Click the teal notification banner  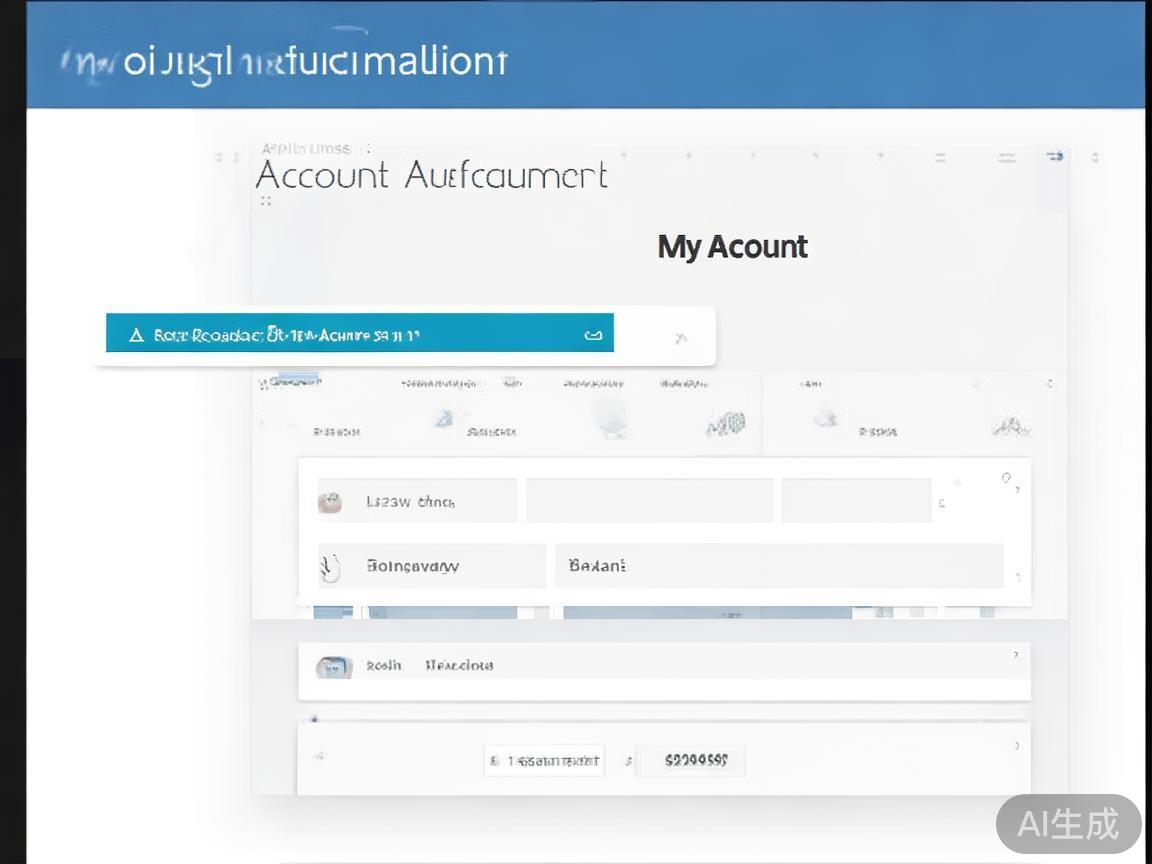click(360, 334)
